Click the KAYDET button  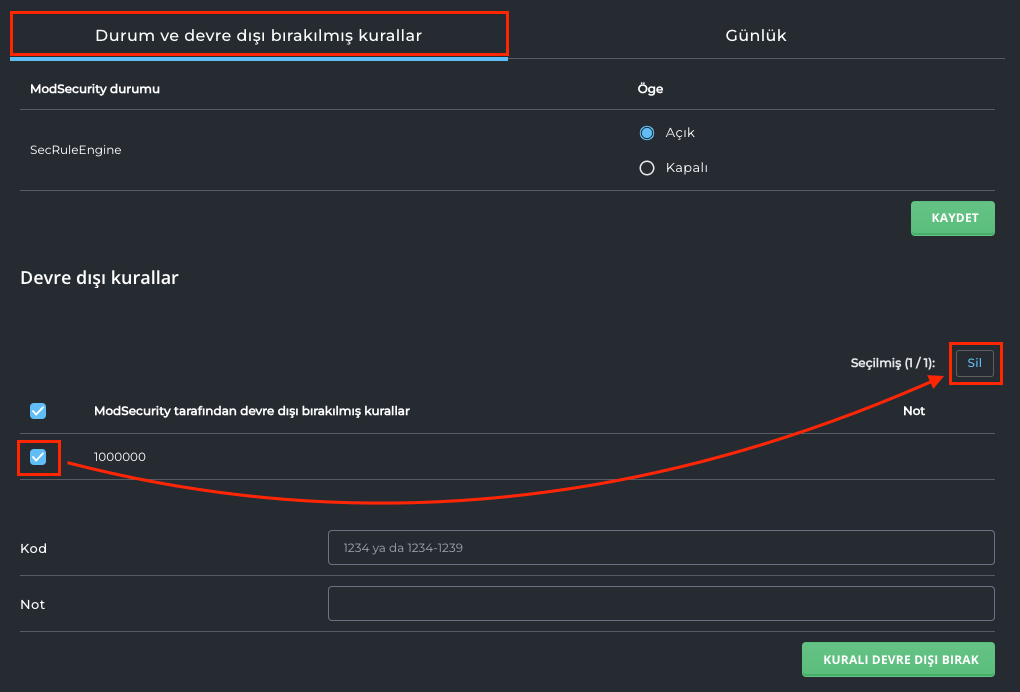click(952, 218)
